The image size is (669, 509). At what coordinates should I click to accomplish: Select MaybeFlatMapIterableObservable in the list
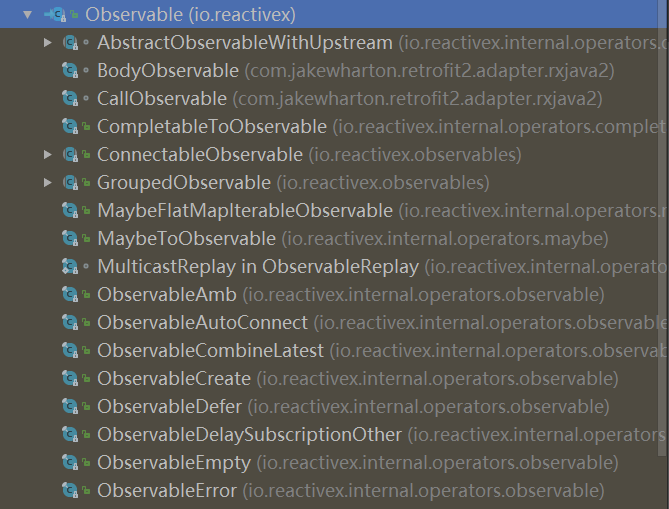(245, 211)
